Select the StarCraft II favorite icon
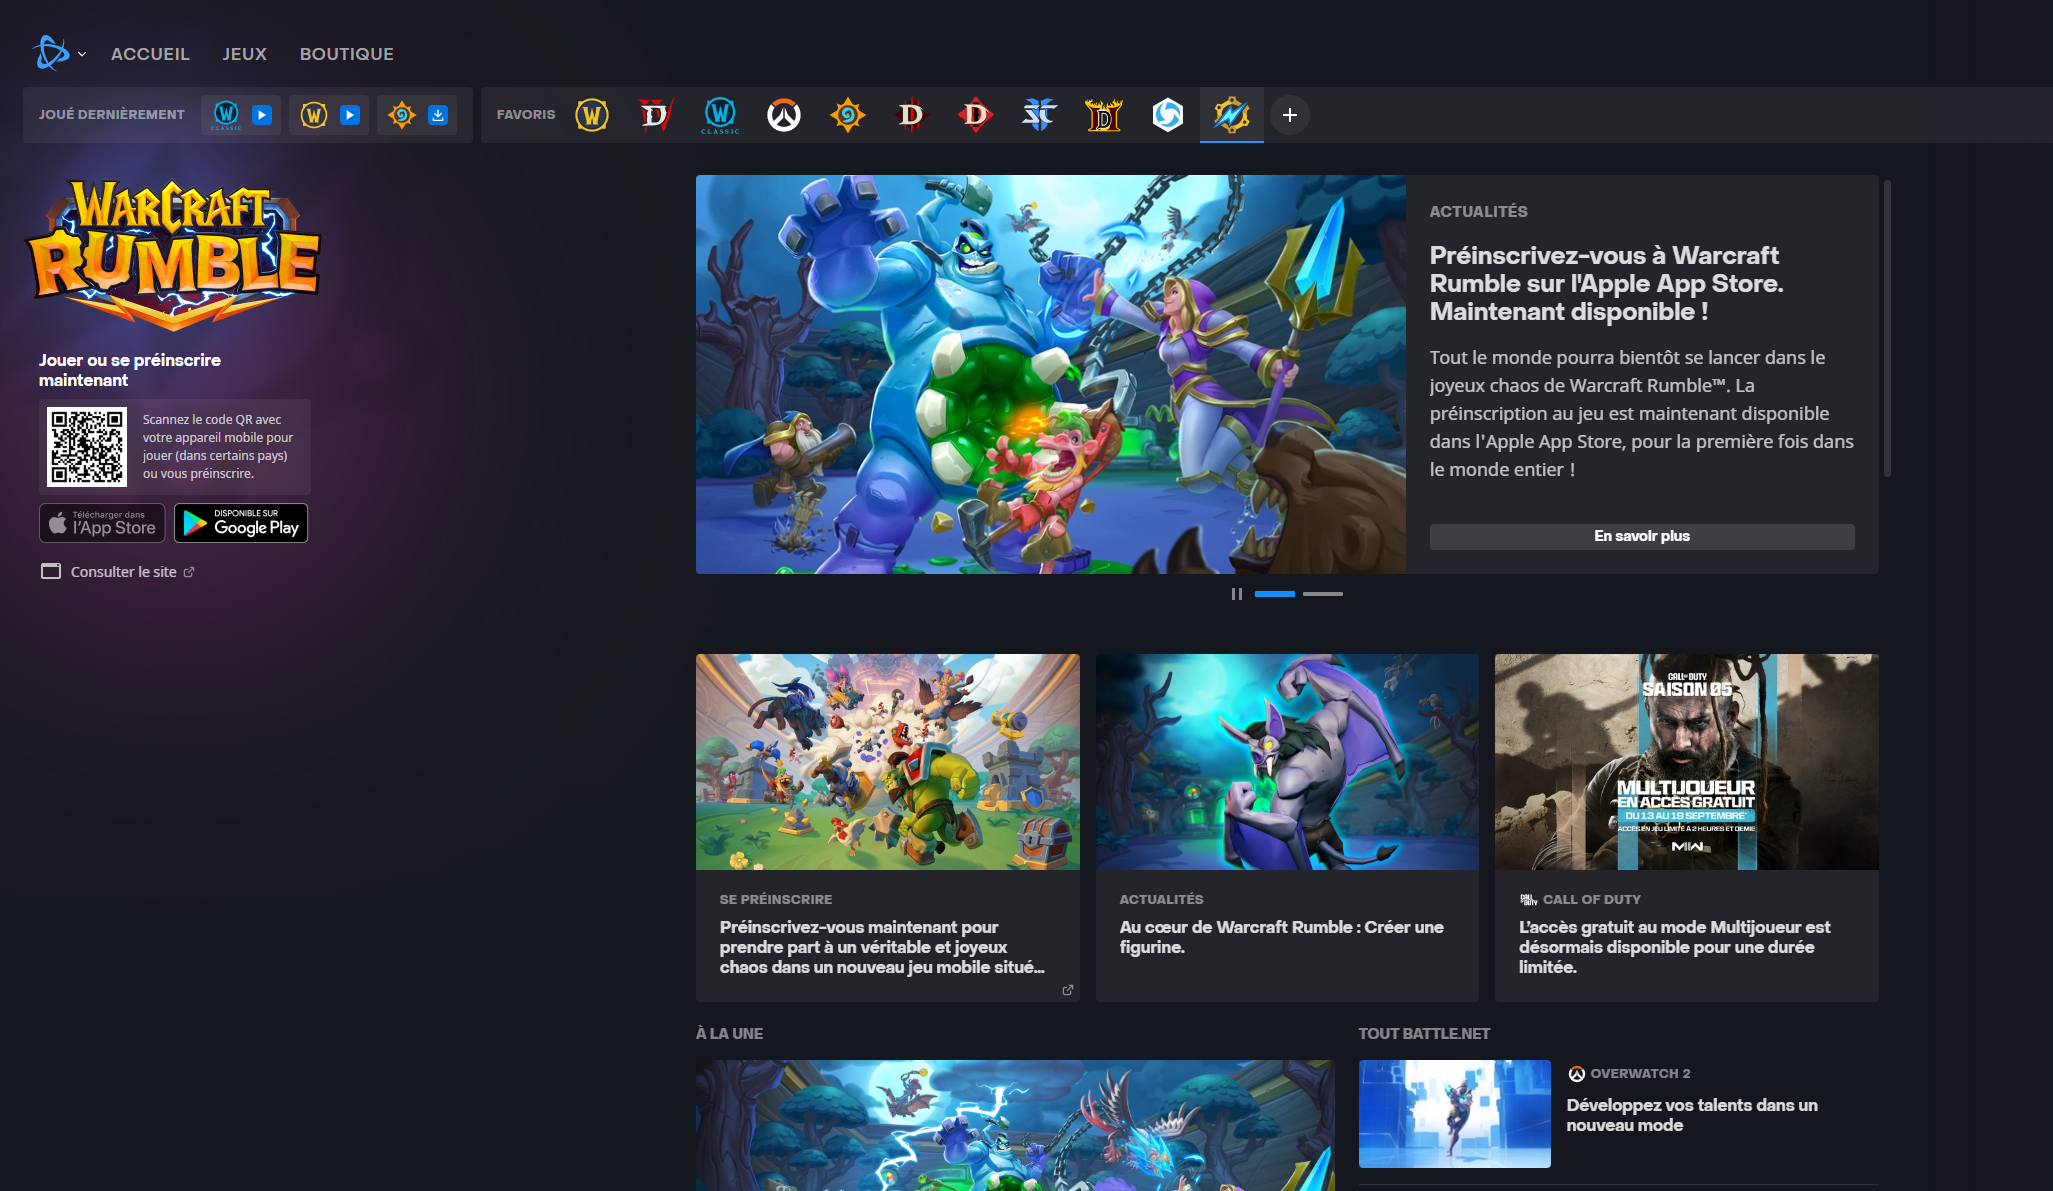Image resolution: width=2053 pixels, height=1191 pixels. (1039, 115)
